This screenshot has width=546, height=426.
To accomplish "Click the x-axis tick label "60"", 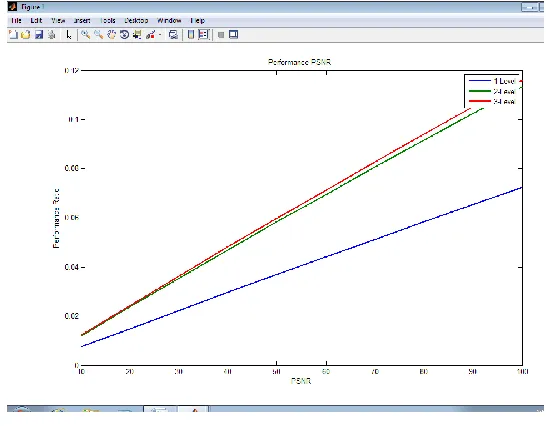I will click(326, 372).
